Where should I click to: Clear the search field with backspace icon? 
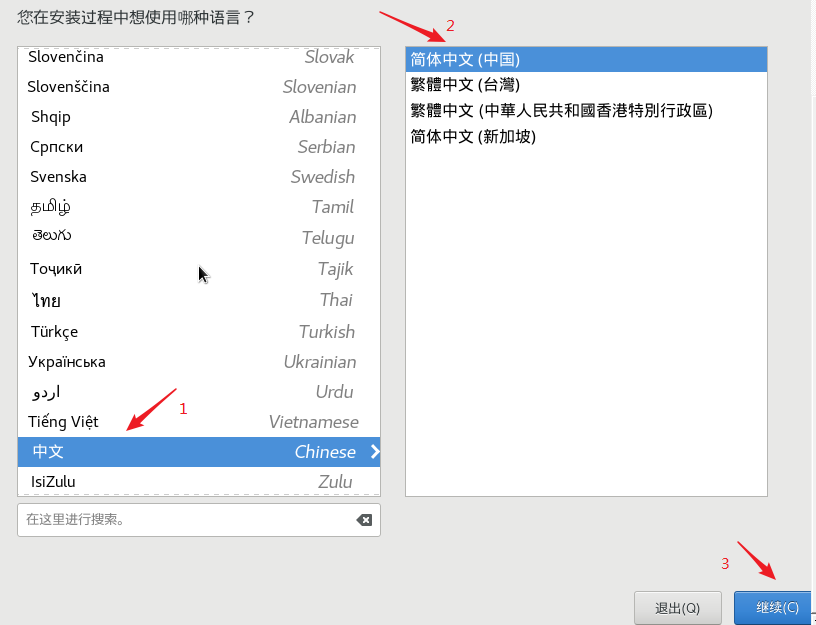pyautogui.click(x=364, y=520)
